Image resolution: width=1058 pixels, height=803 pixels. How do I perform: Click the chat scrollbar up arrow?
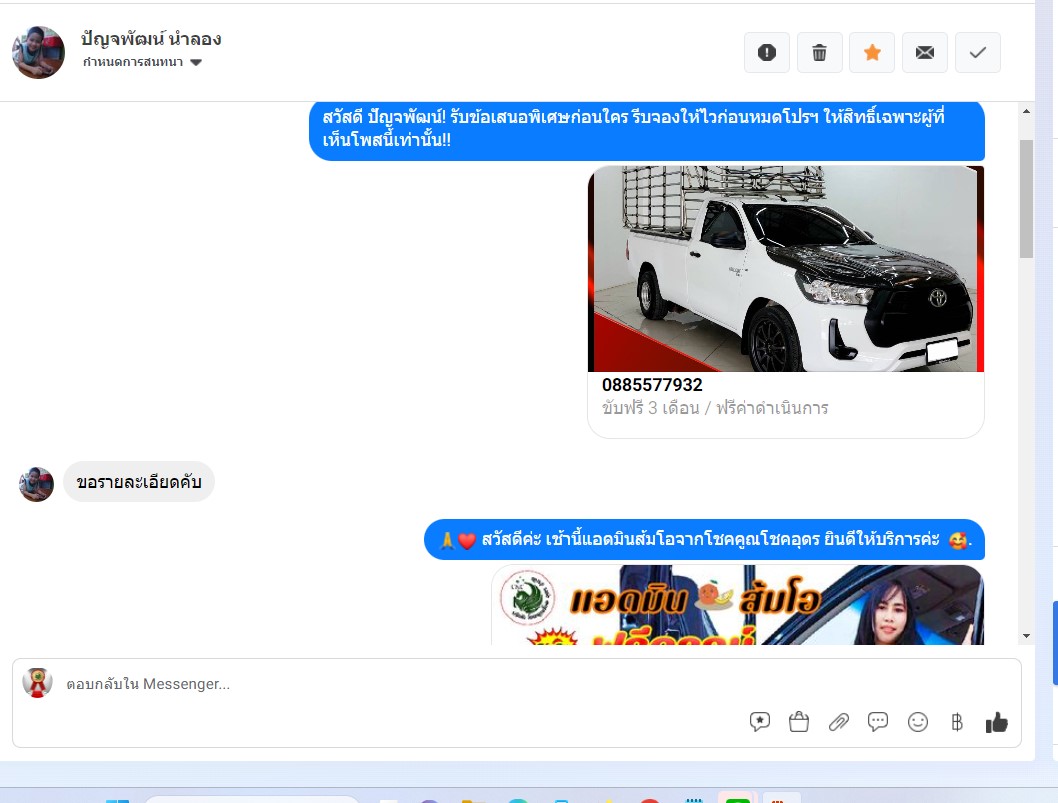click(x=1026, y=111)
